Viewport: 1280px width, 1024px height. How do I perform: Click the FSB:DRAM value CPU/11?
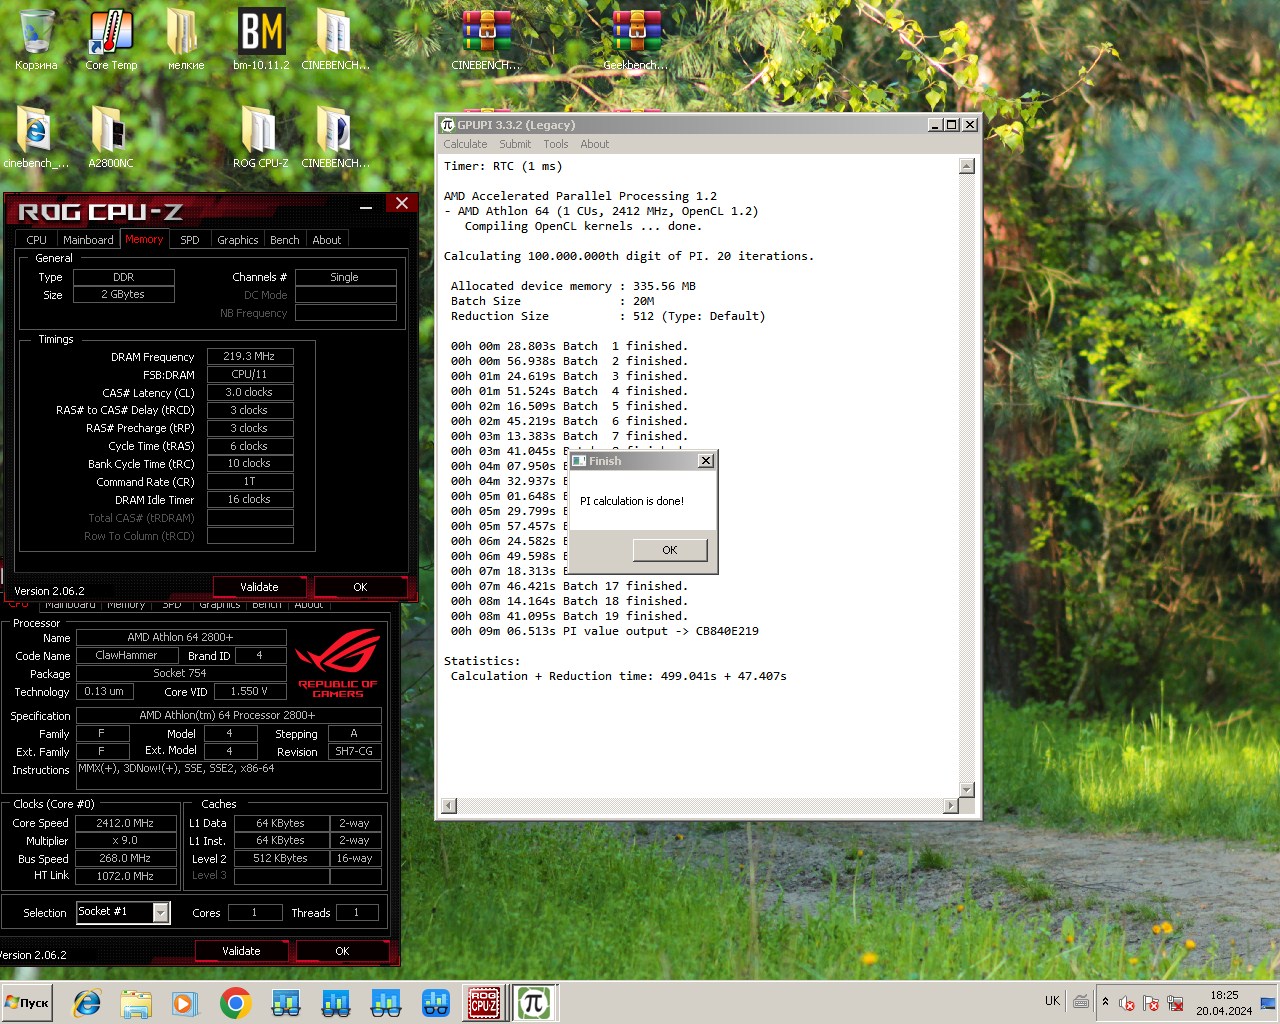(x=250, y=374)
